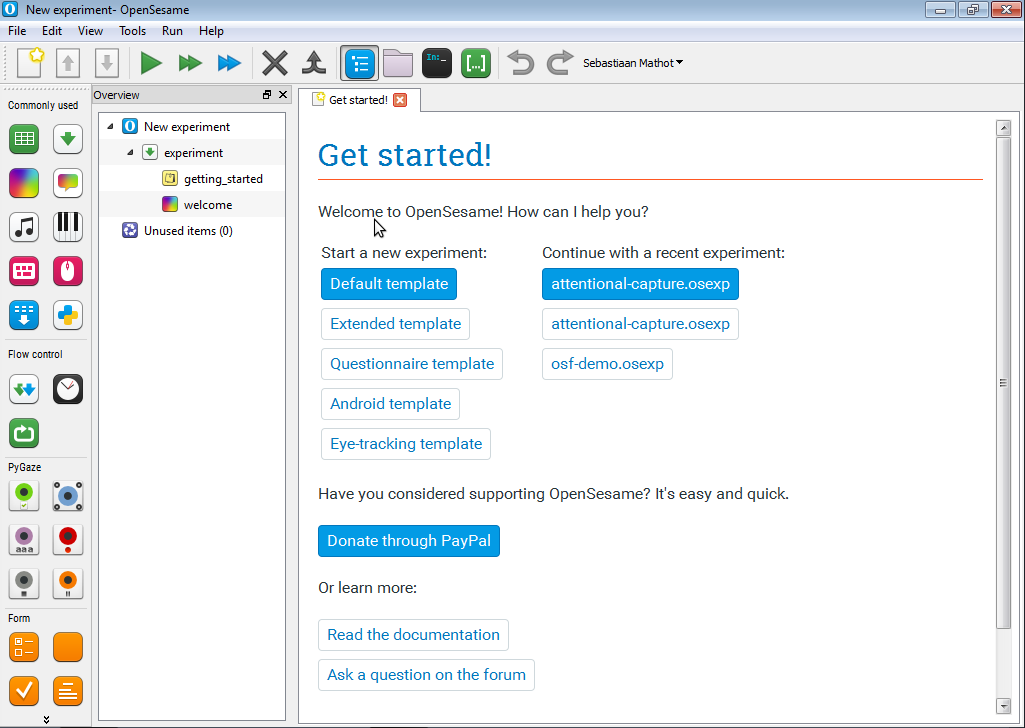This screenshot has height=728, width=1025.
Task: Select the sampler music note item
Action: (24, 227)
